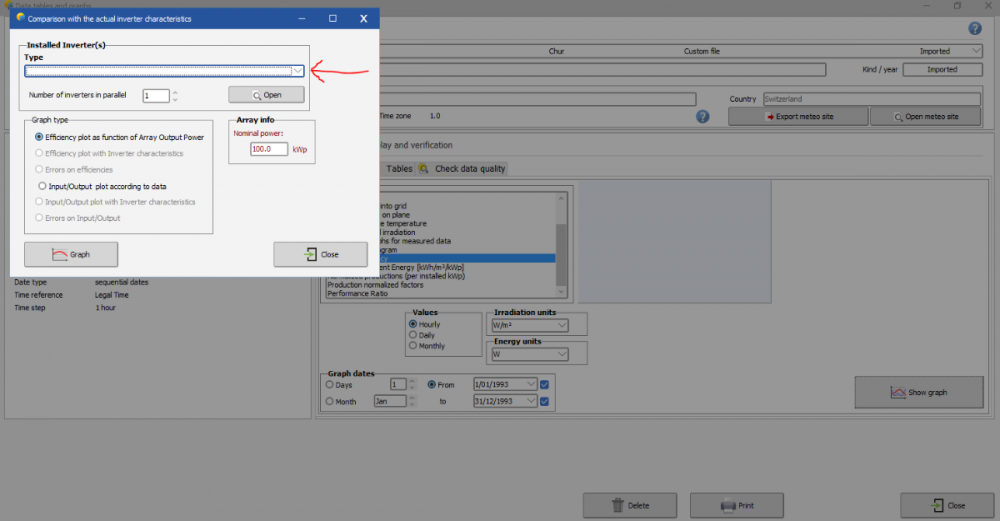Click the help icon at top right

coord(975,28)
